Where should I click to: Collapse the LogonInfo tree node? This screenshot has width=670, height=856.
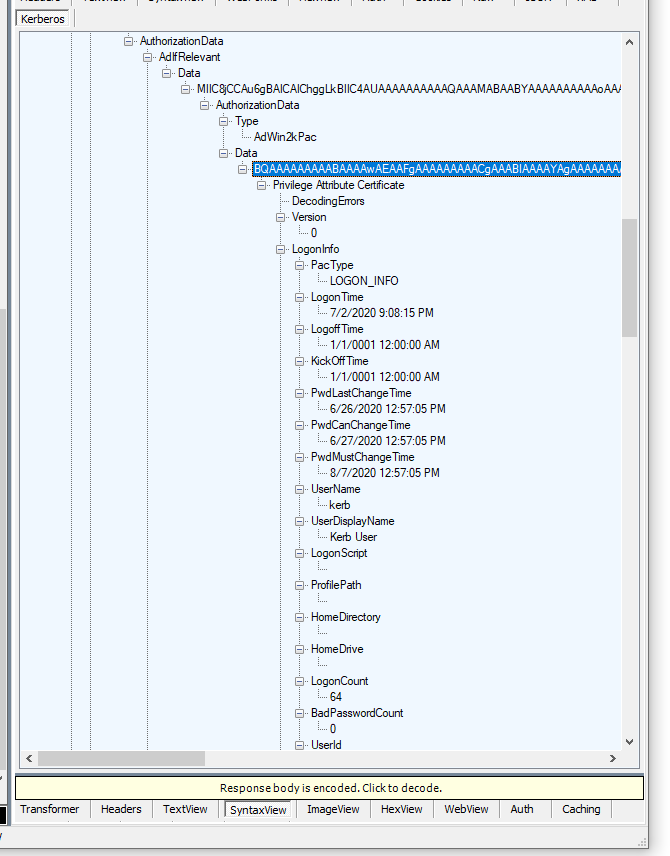[x=282, y=249]
